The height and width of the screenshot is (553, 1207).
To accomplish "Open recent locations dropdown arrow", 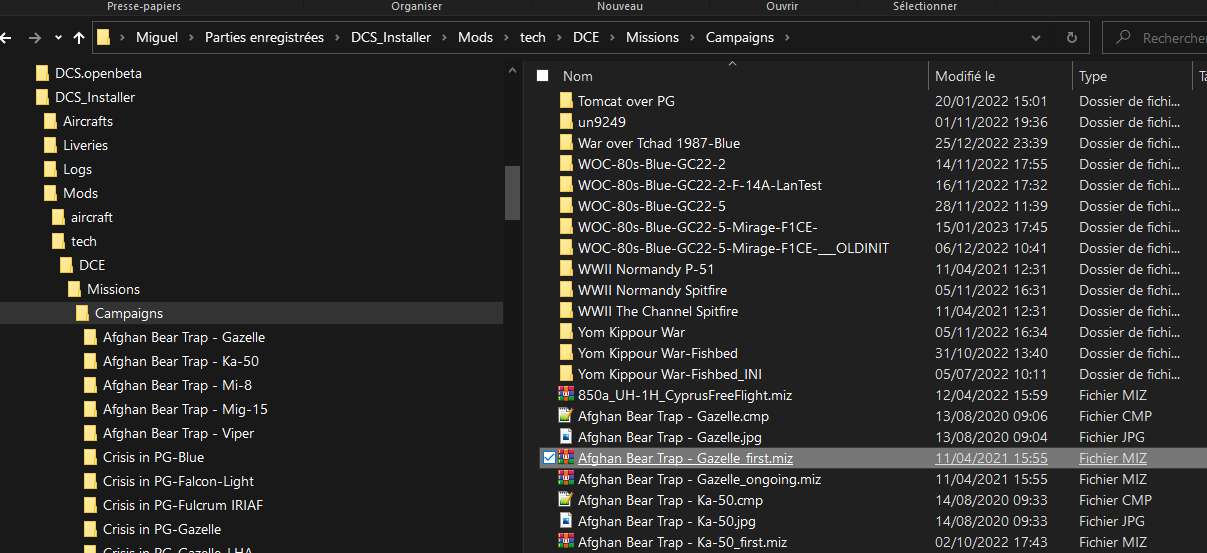I will (x=57, y=38).
